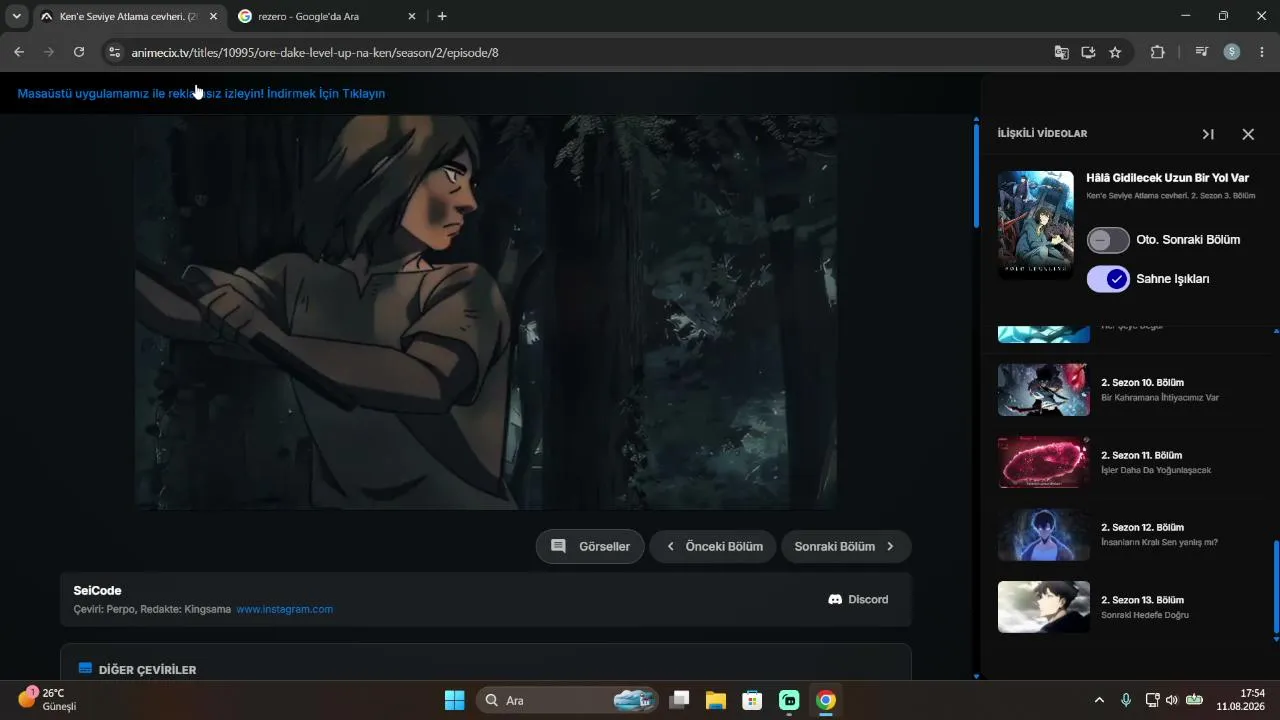Show hidden system tray icons

coord(1099,700)
